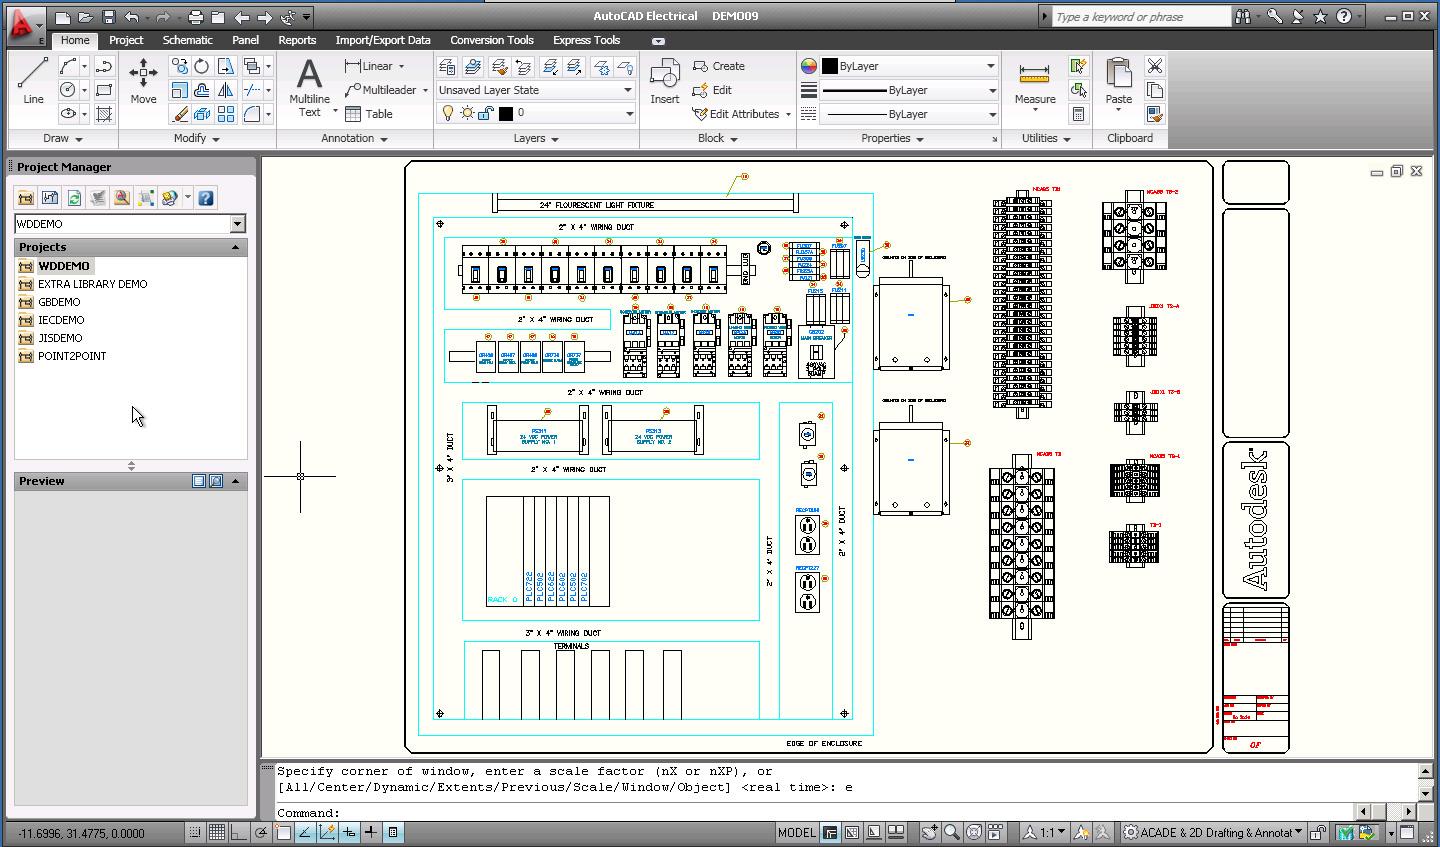Toggle the layer light bulb on/off
Viewport: 1440px width, 847px height.
(448, 114)
